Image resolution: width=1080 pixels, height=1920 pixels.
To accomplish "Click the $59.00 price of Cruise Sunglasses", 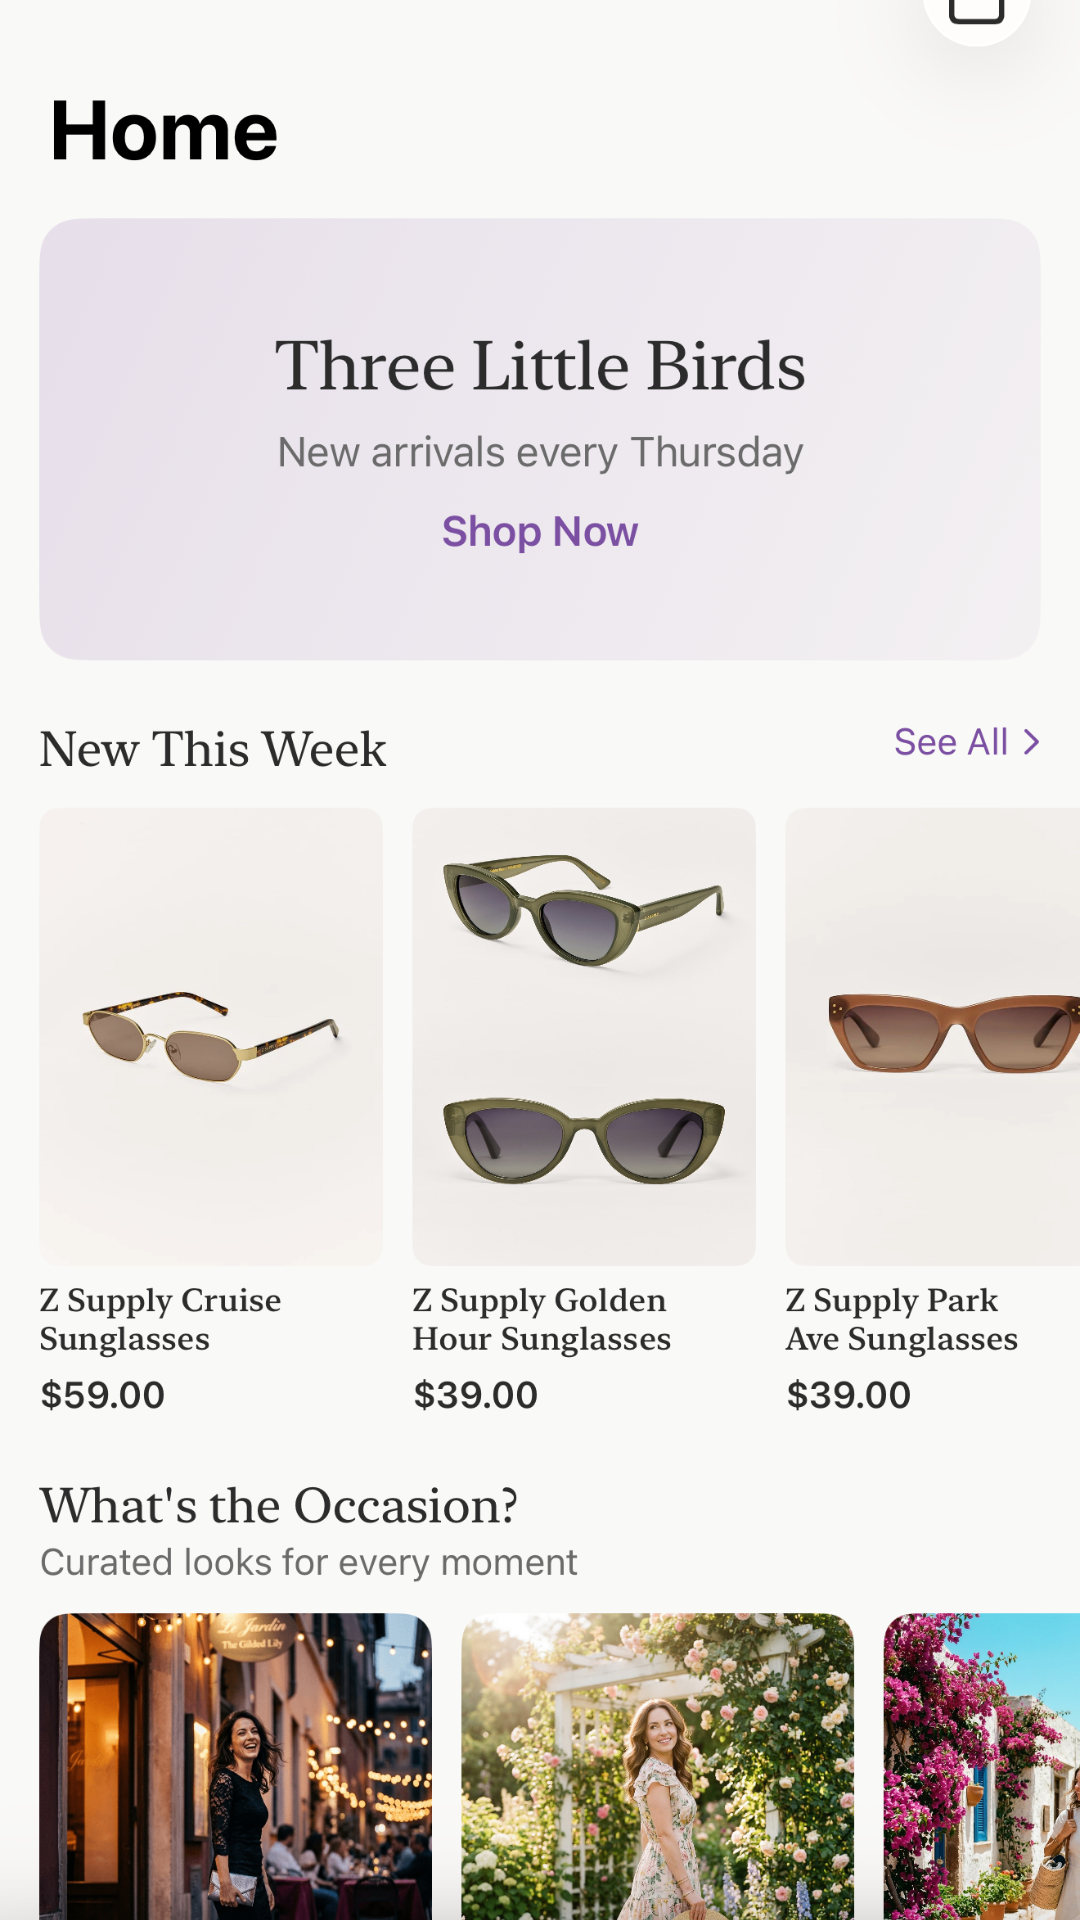I will [102, 1395].
